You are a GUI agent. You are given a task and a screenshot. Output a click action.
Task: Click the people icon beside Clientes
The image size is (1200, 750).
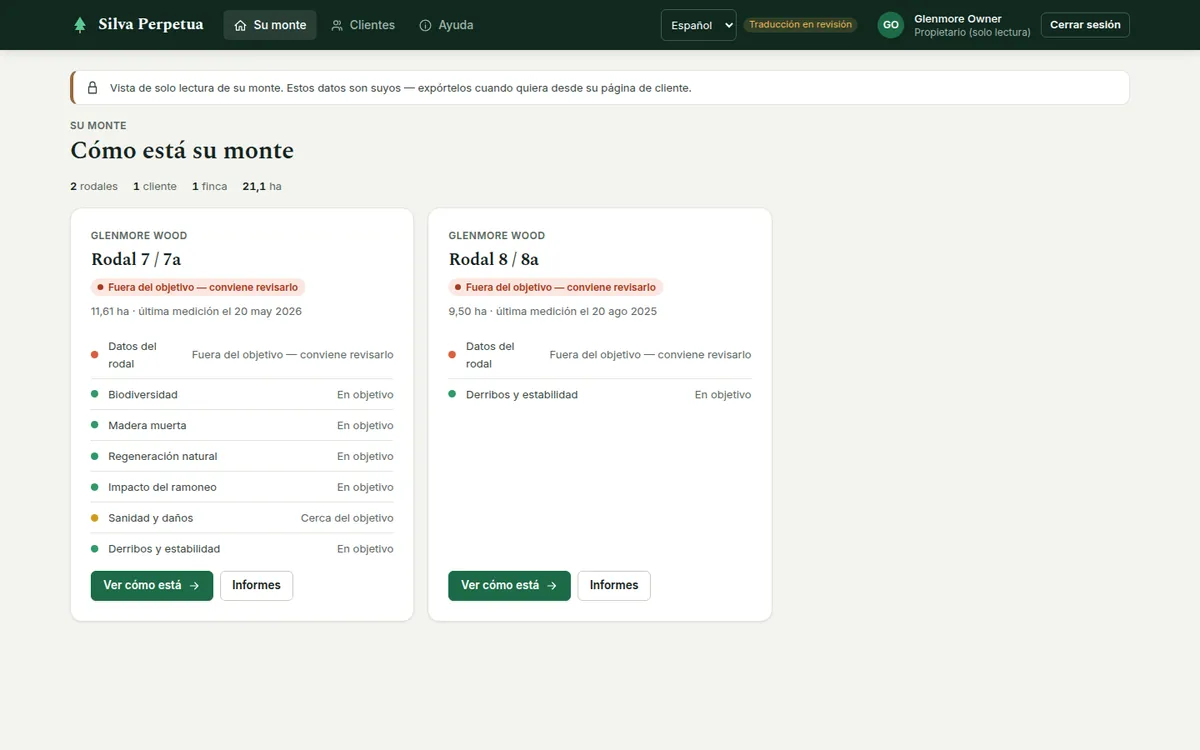(x=337, y=25)
